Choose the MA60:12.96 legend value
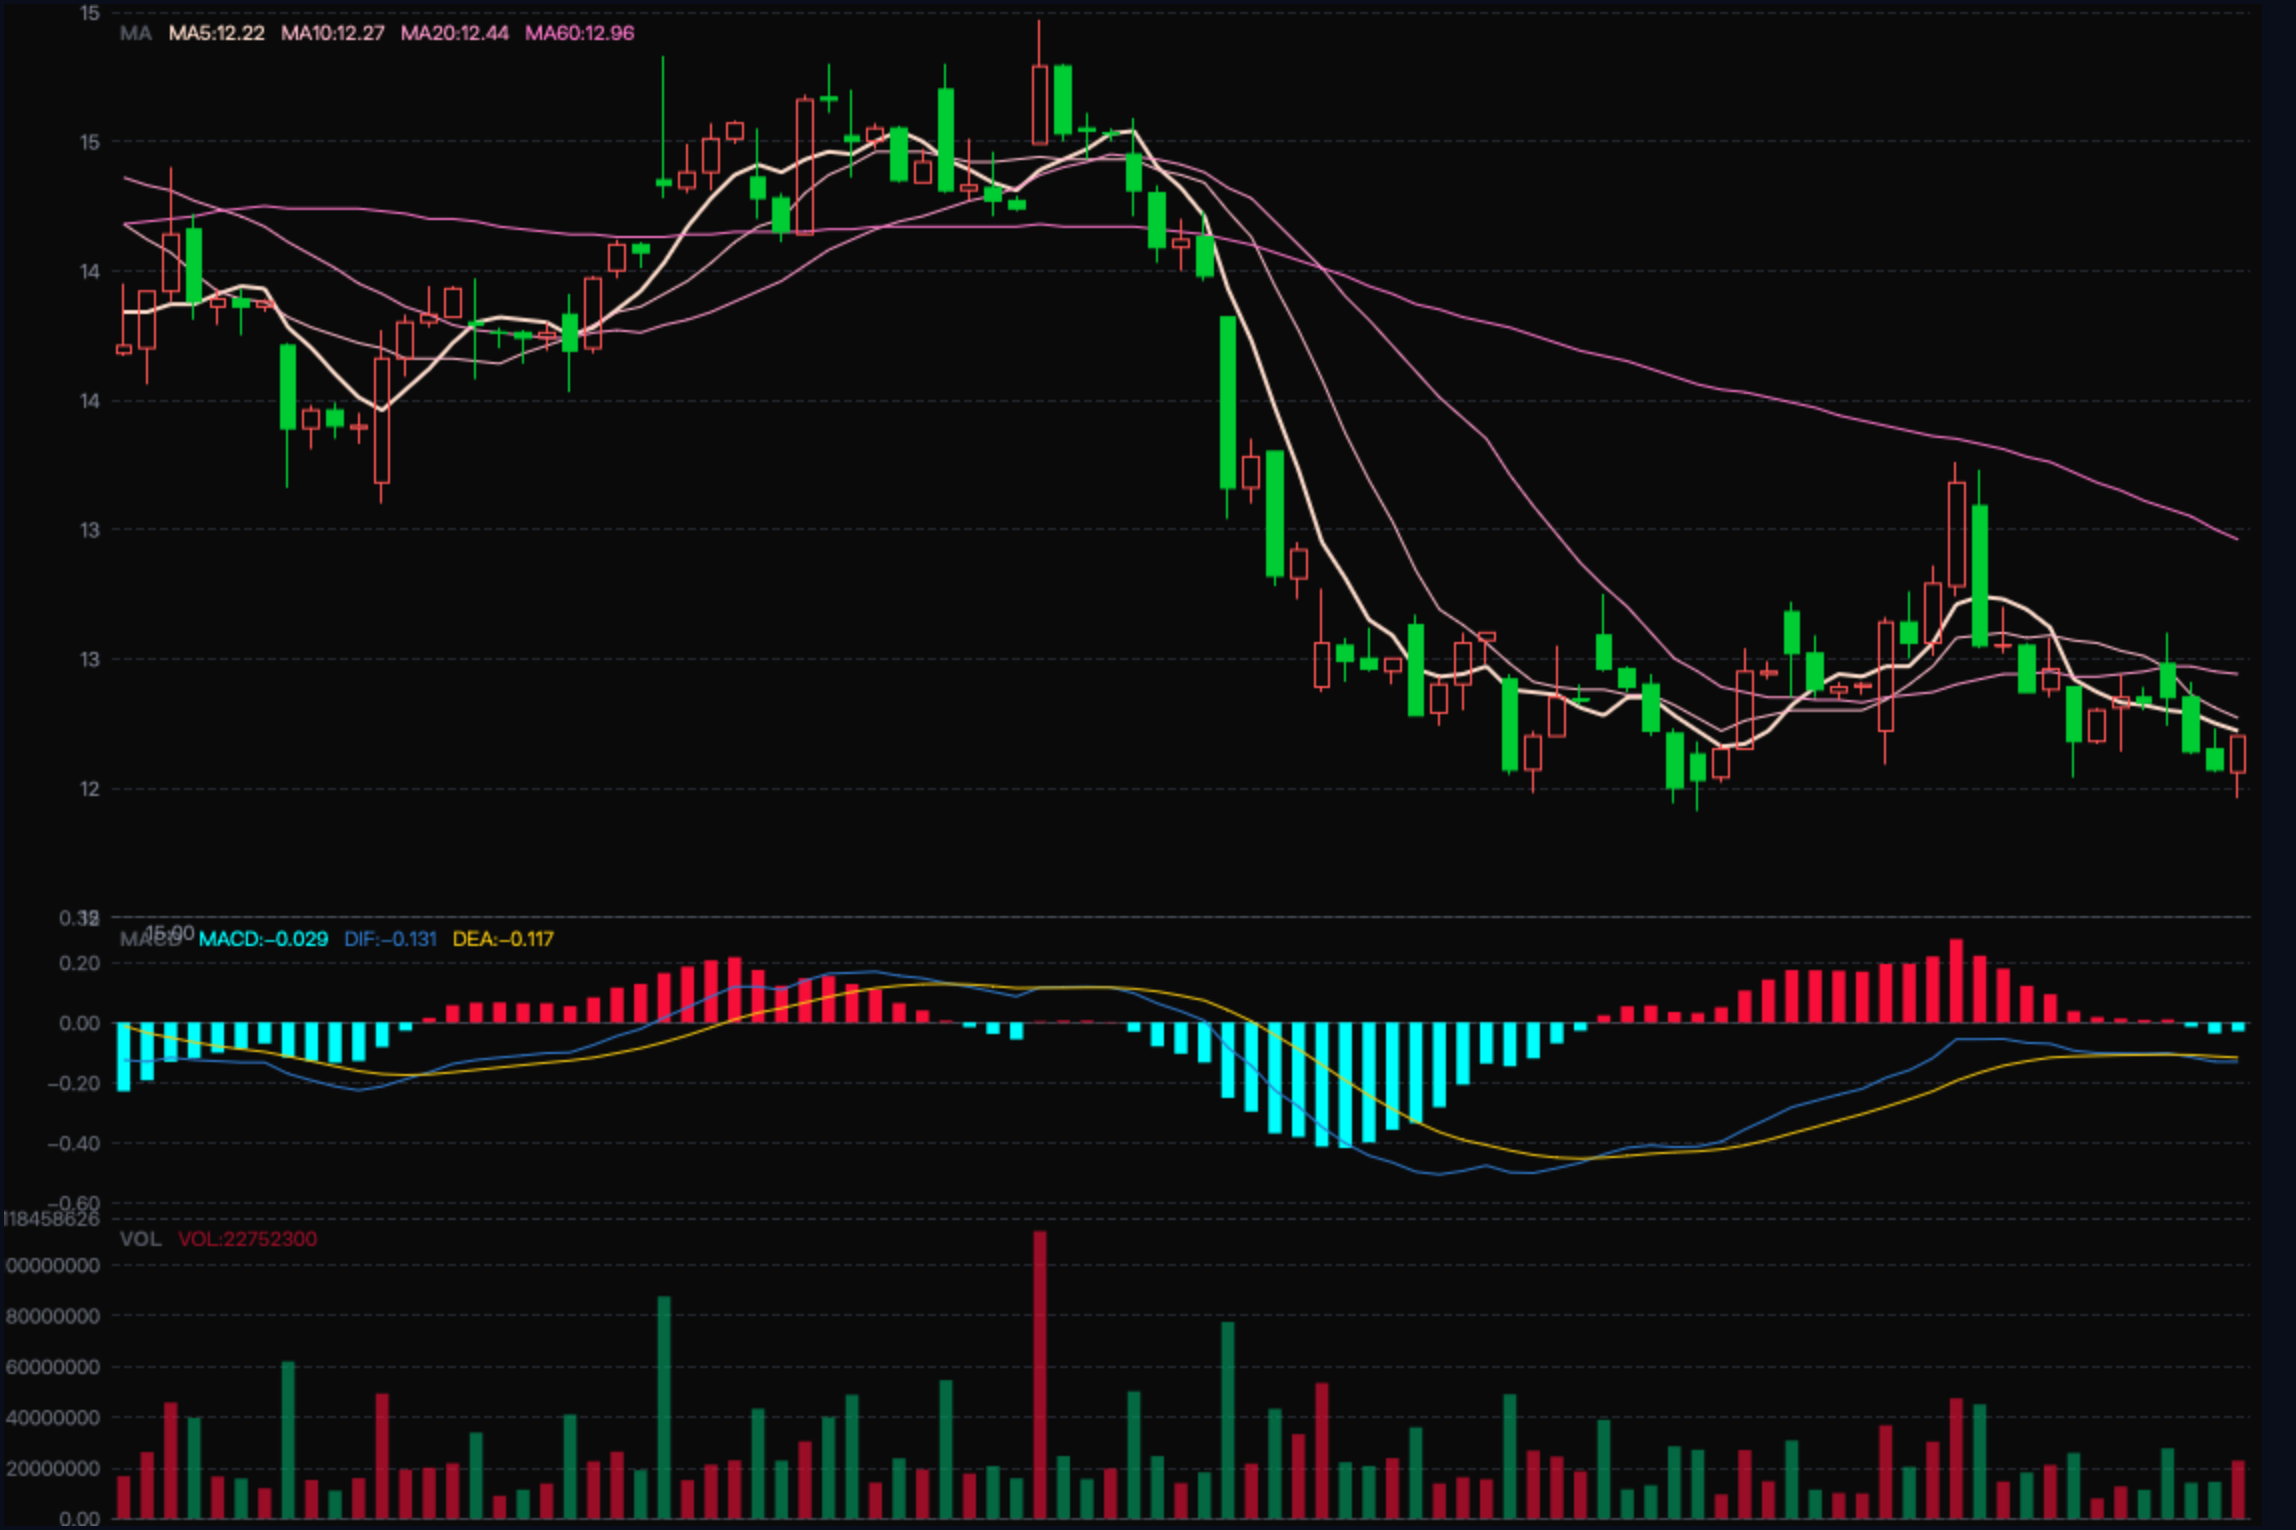Image resolution: width=2296 pixels, height=1530 pixels. tap(579, 33)
